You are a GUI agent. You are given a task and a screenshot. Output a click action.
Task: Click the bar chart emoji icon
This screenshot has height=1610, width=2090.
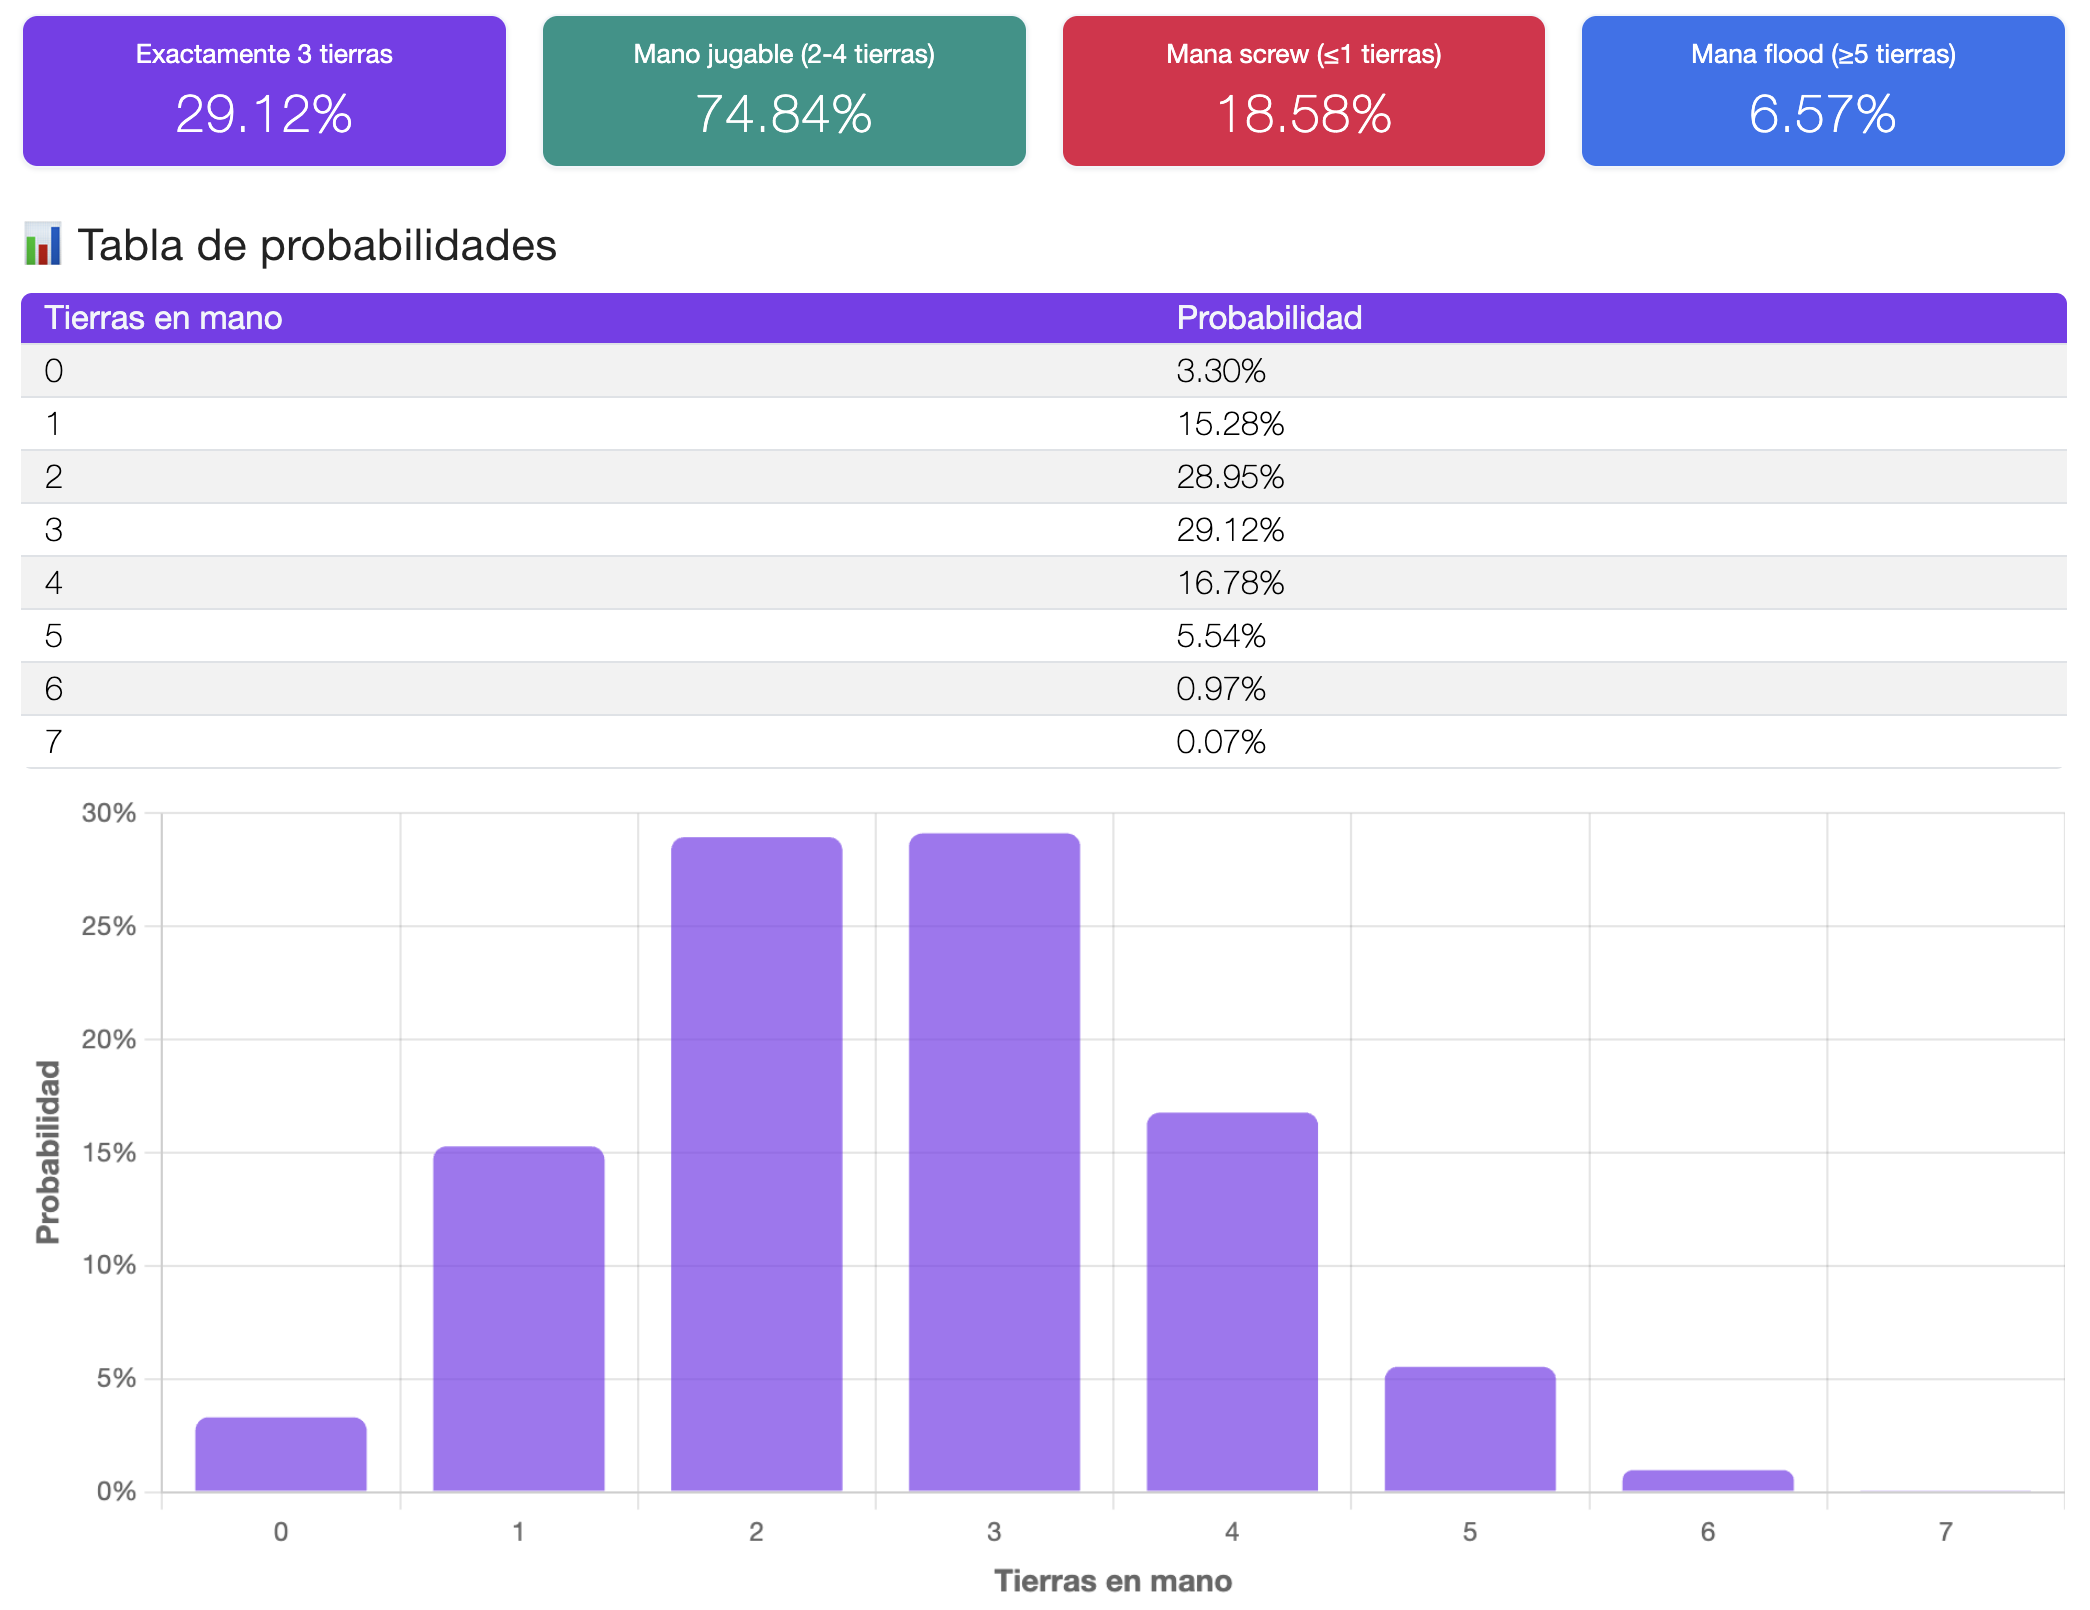[42, 245]
